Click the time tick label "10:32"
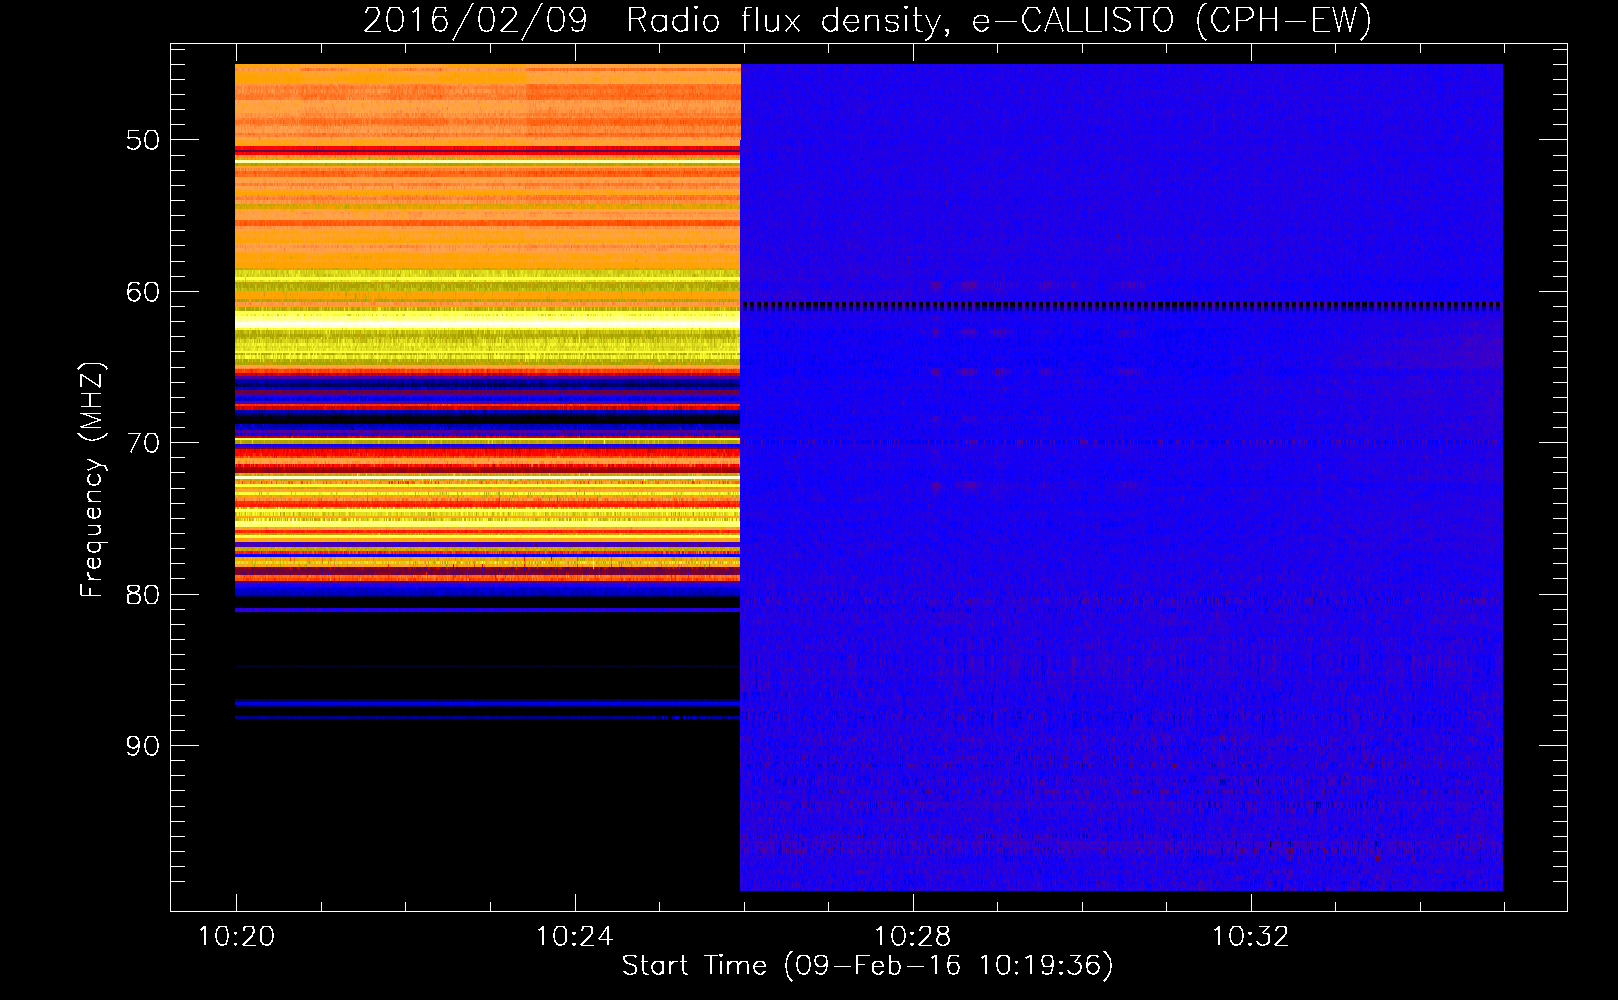 [1250, 937]
